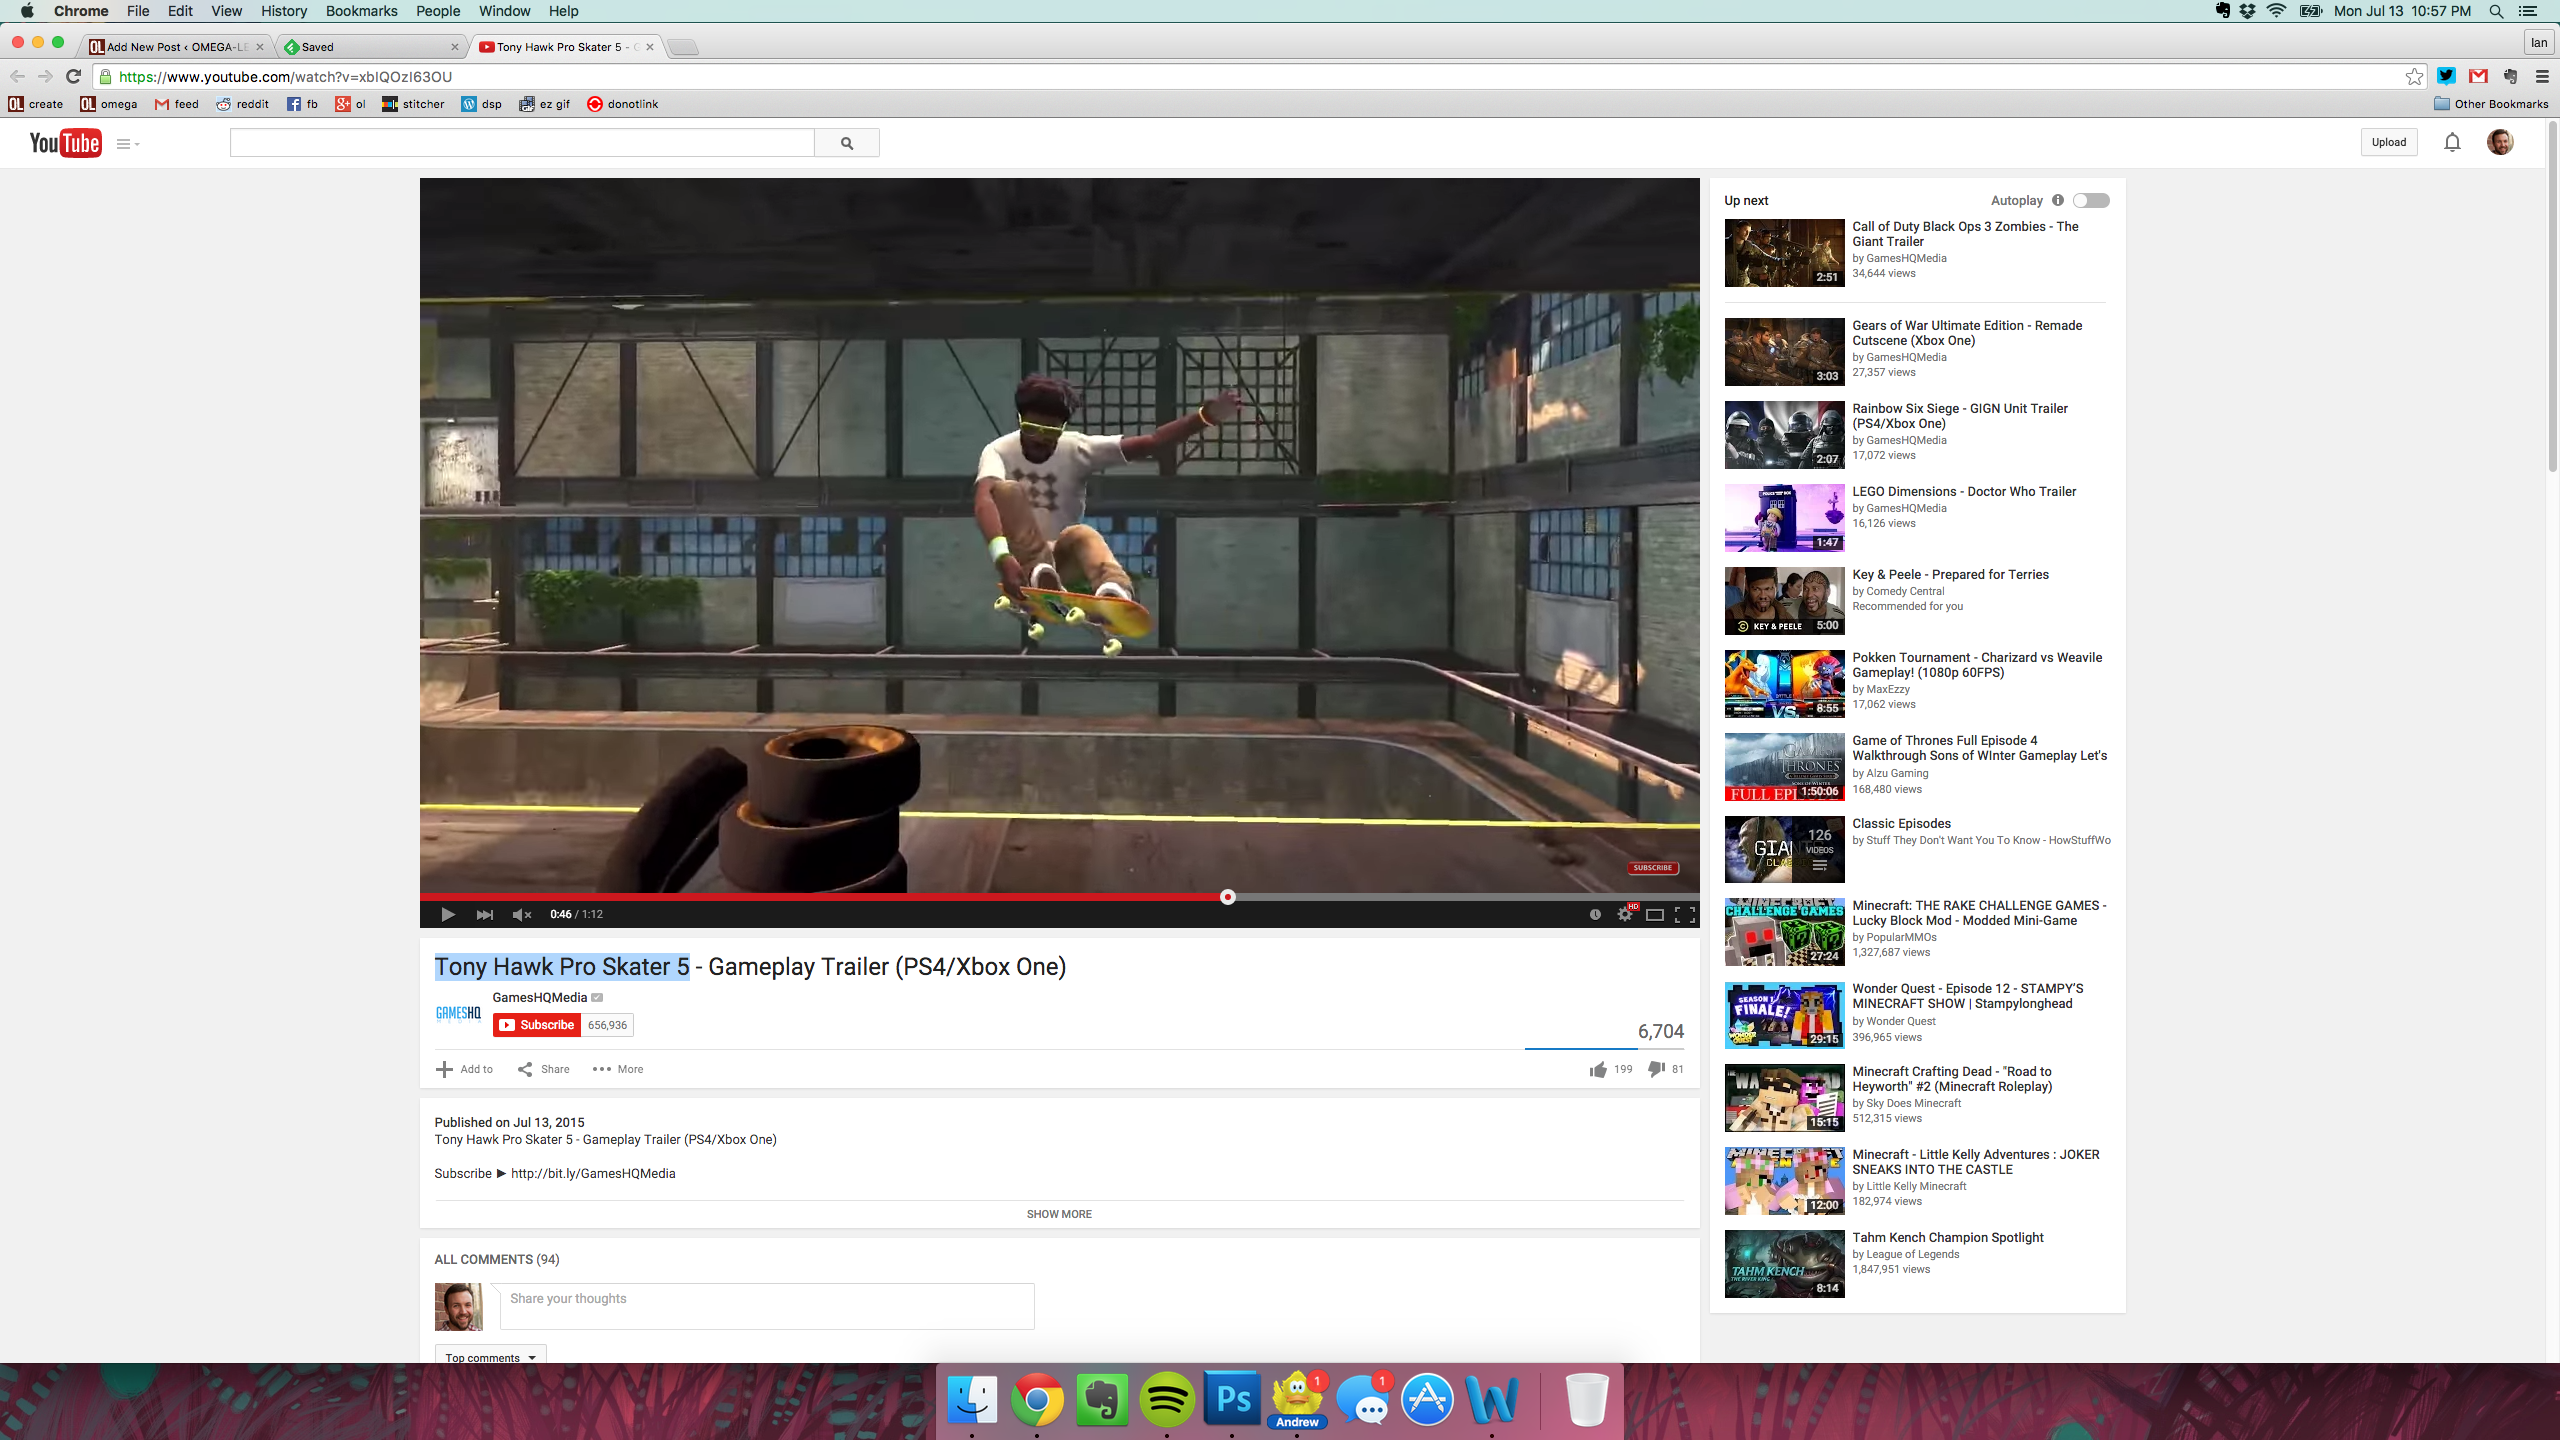Open the Window menu
The width and height of the screenshot is (2560, 1440).
click(x=504, y=11)
